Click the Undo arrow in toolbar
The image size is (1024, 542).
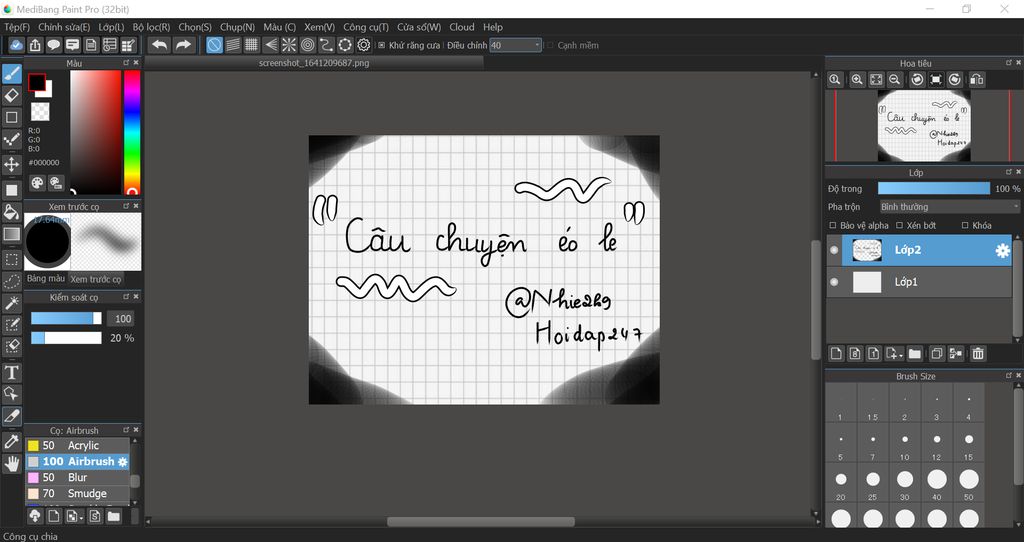pyautogui.click(x=159, y=44)
